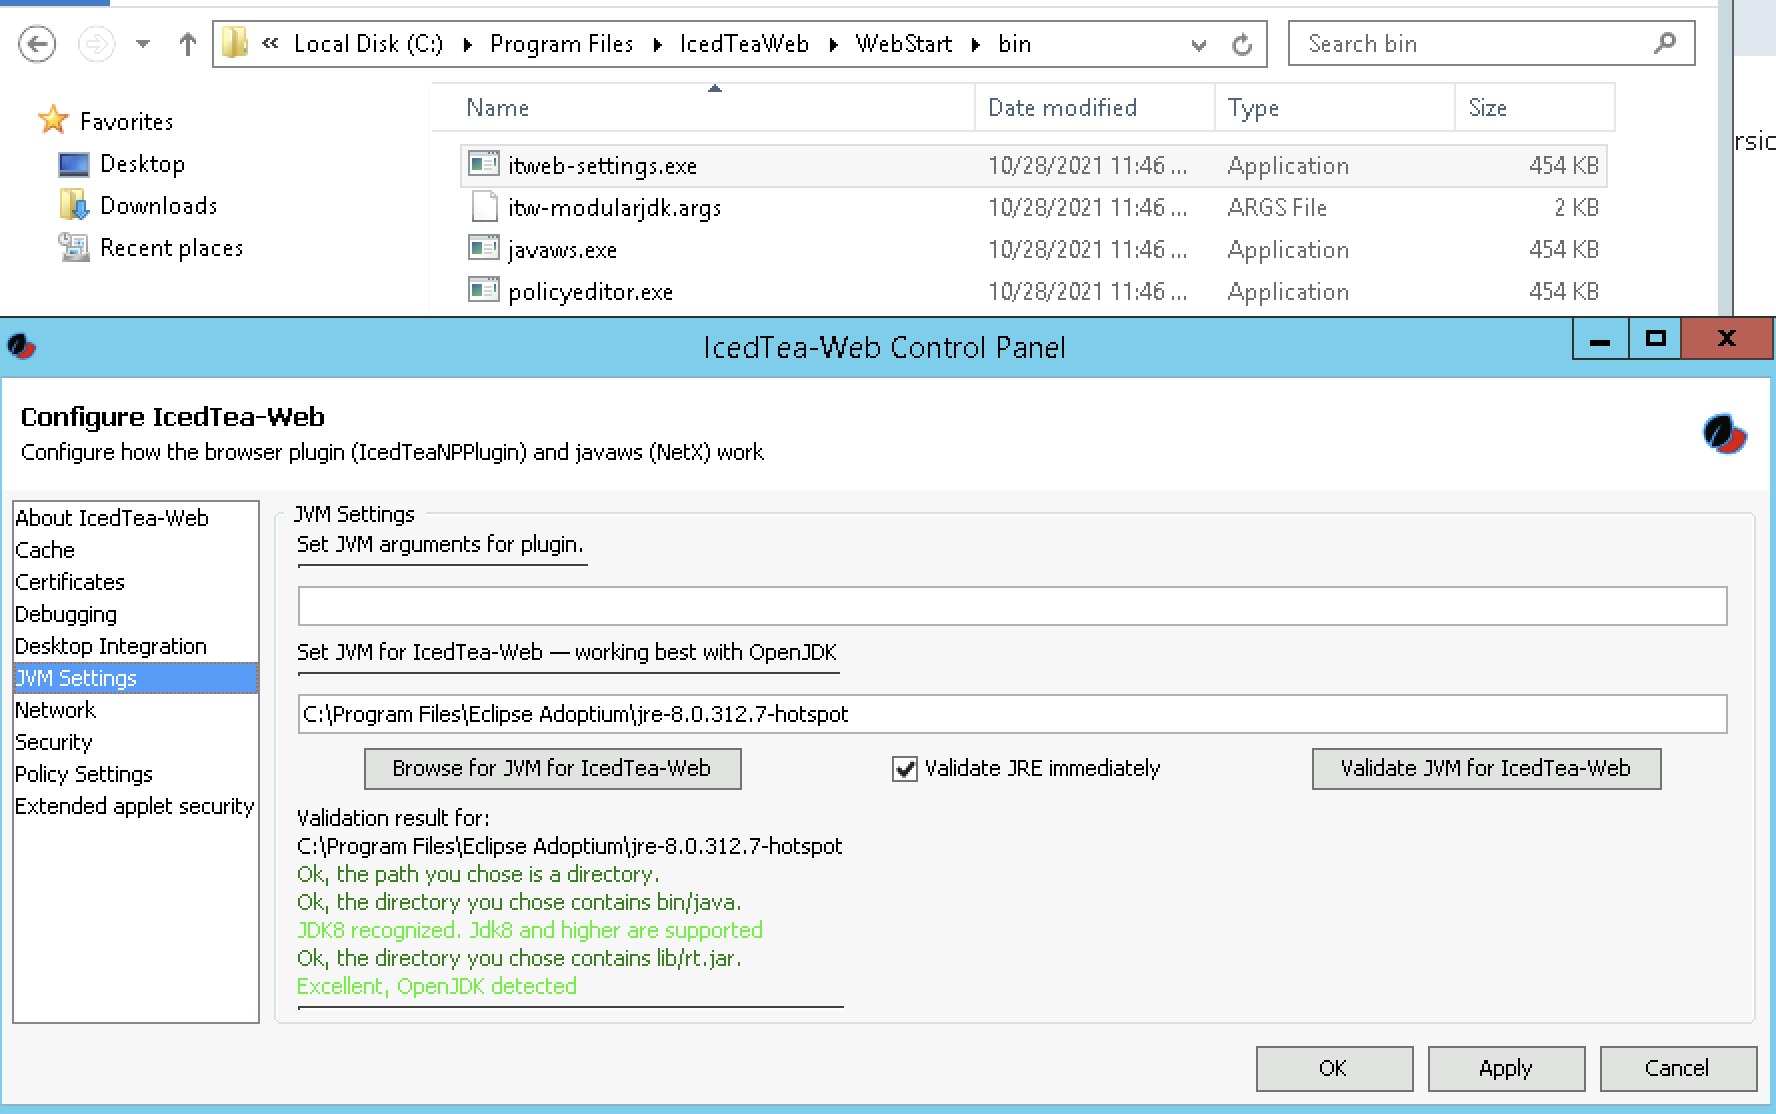The image size is (1776, 1114).
Task: Uncheck Validate JRE immediately
Action: point(905,769)
